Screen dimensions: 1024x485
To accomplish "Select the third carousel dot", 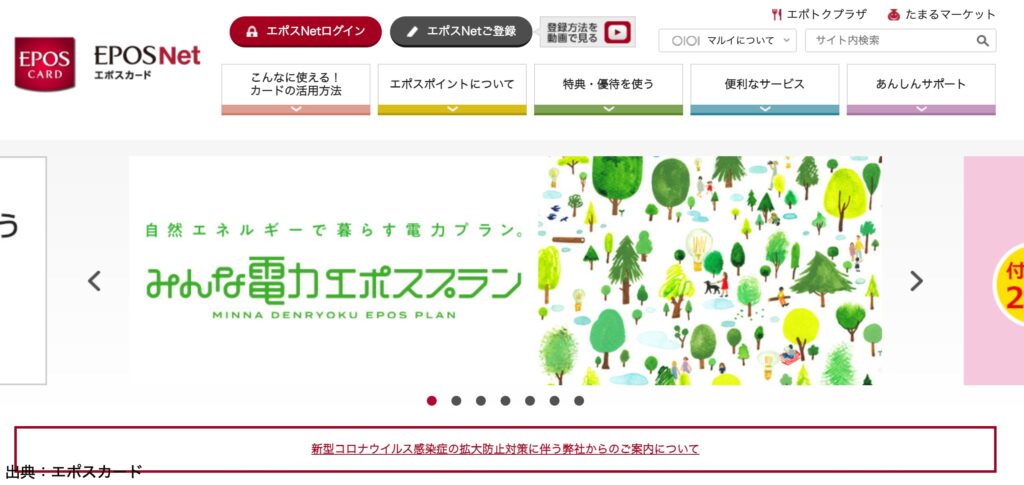I will coord(481,401).
